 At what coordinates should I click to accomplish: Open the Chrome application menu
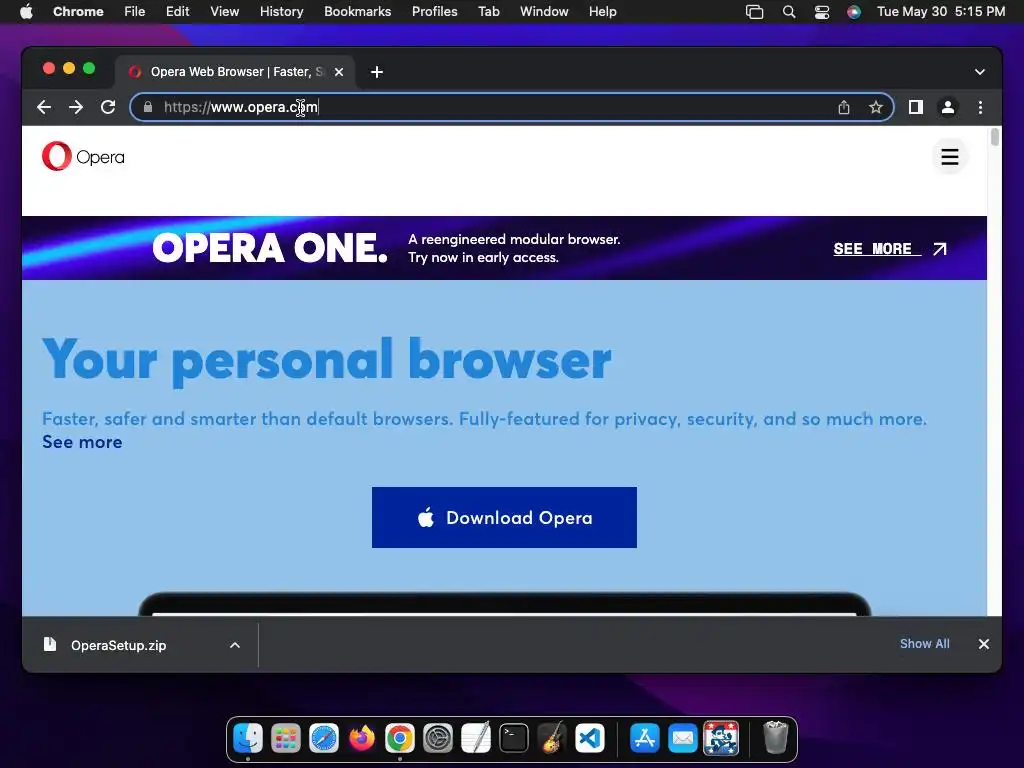78,12
